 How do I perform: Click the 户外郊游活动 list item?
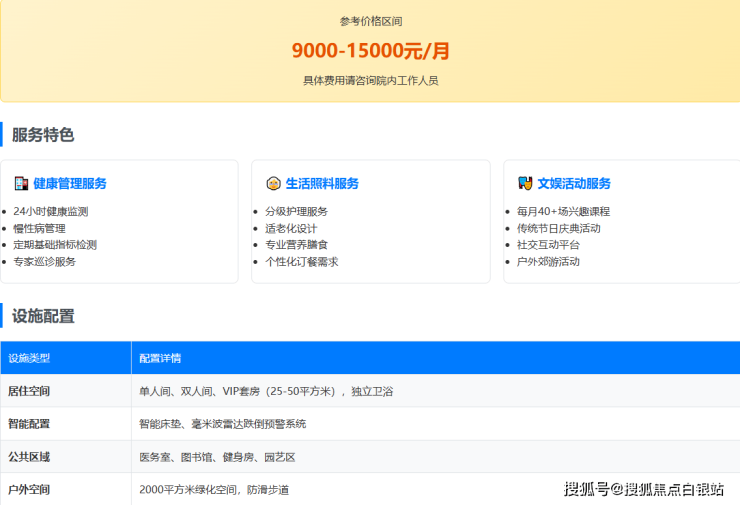[x=548, y=262]
